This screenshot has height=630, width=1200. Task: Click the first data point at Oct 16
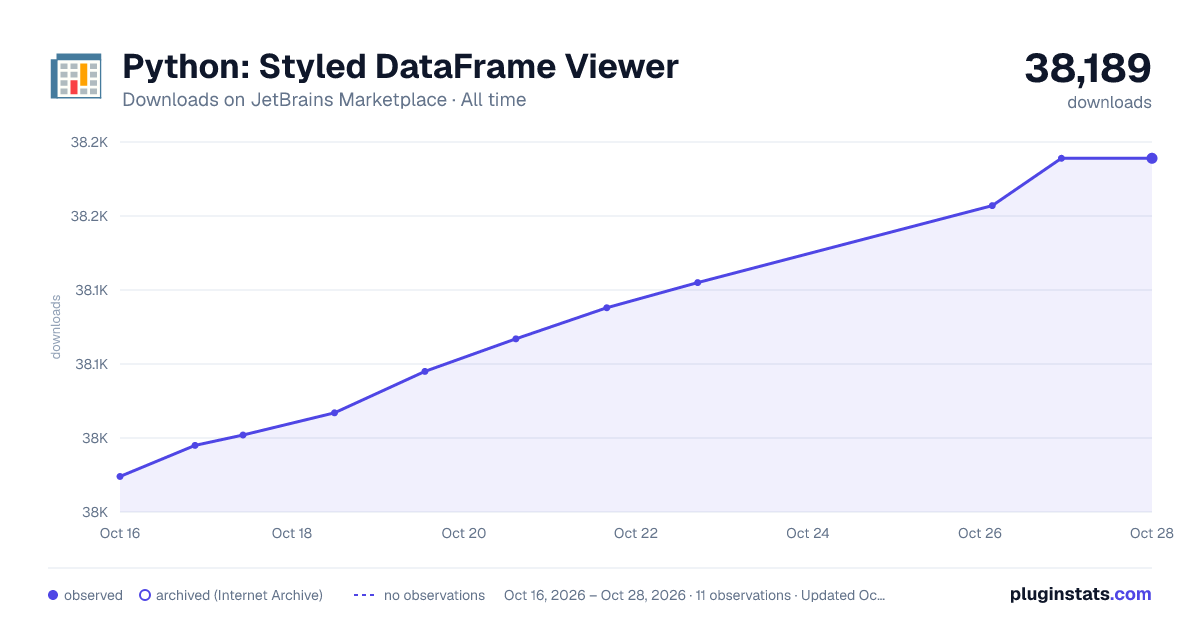coord(120,476)
